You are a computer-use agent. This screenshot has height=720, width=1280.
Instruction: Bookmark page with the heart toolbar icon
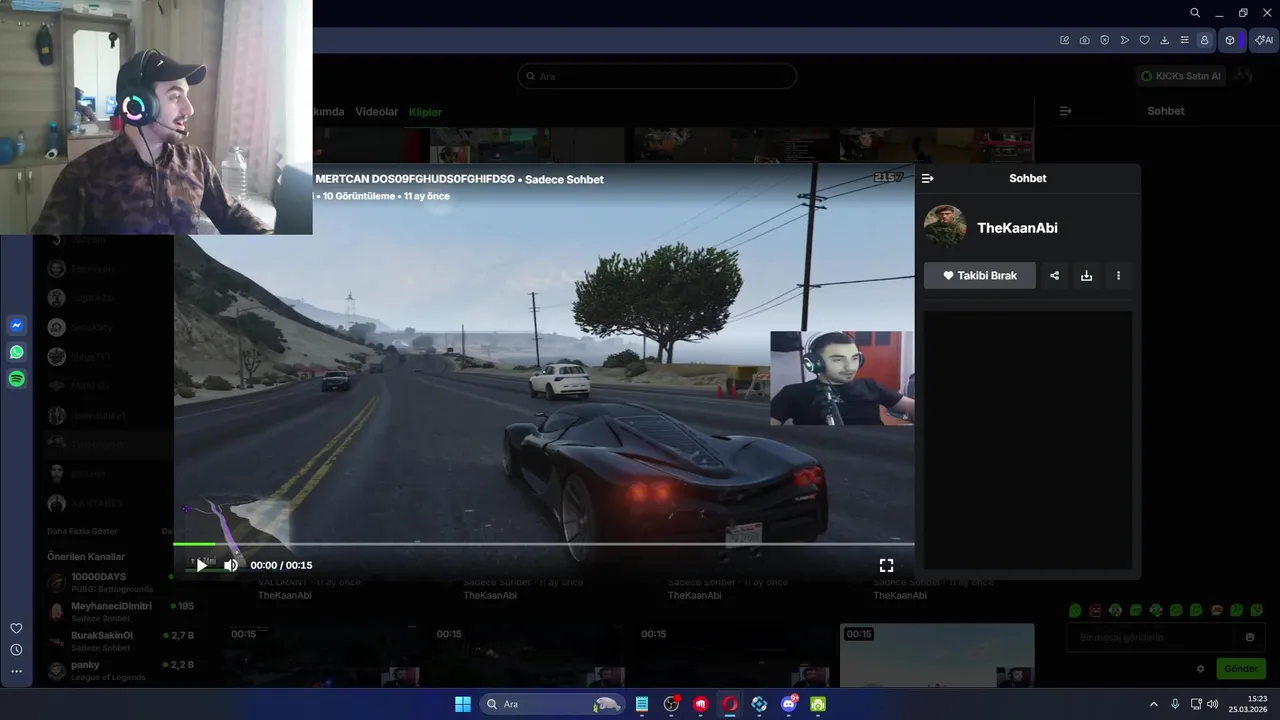[1144, 40]
